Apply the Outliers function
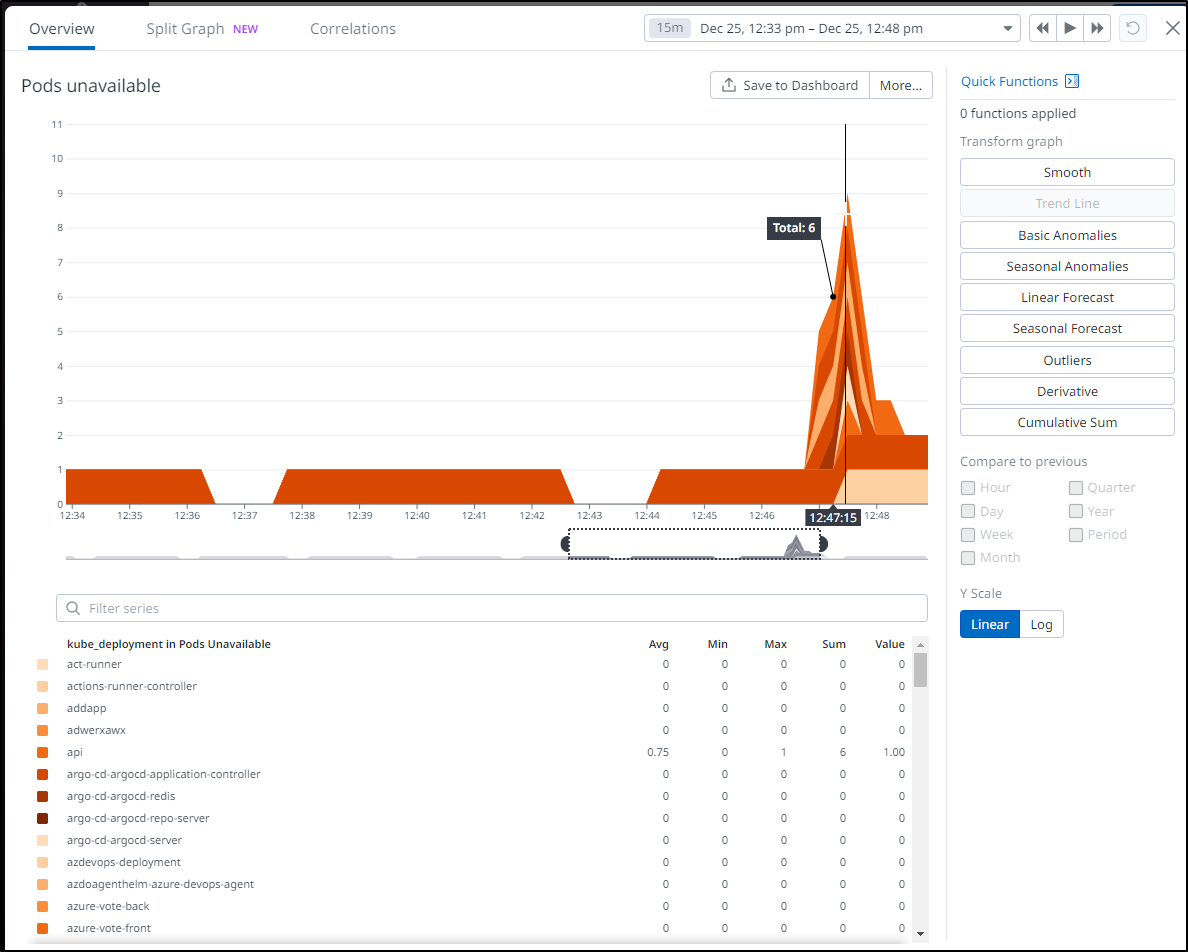1188x952 pixels. coord(1067,360)
